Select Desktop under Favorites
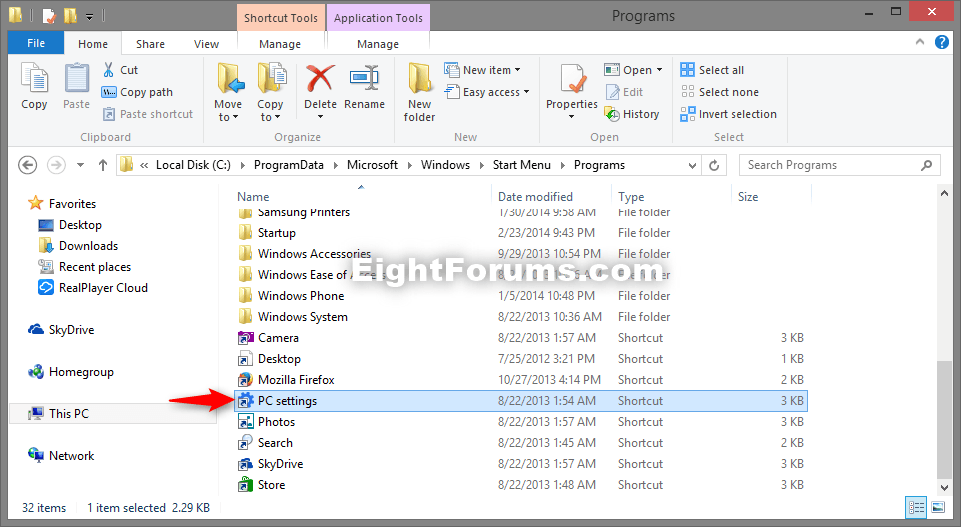The height and width of the screenshot is (527, 961). click(x=70, y=225)
